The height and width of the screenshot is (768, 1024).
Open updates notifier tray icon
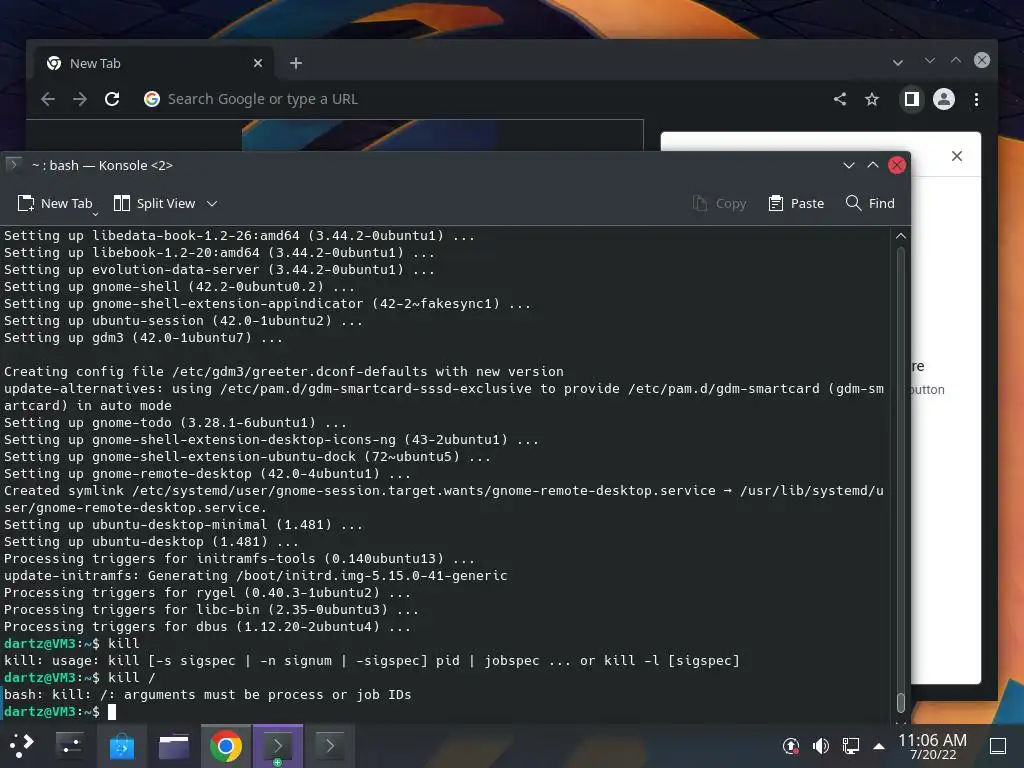(x=791, y=746)
